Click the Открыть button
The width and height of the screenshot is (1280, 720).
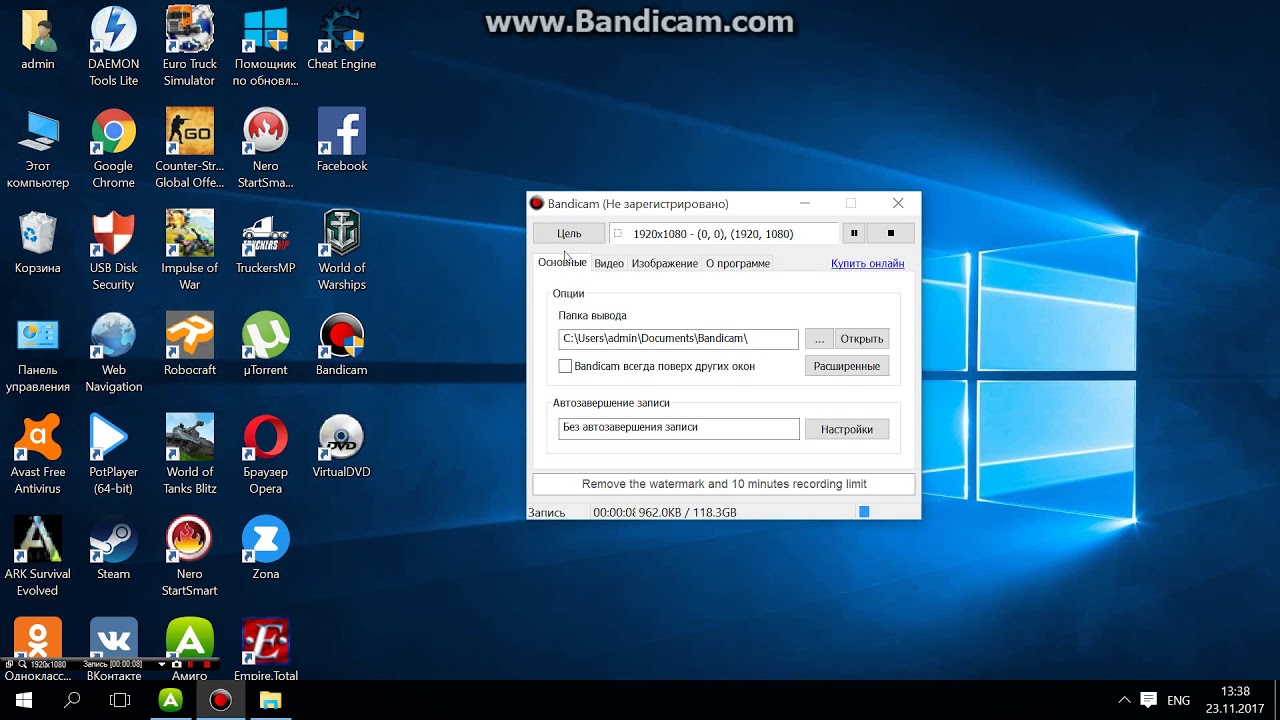(862, 339)
